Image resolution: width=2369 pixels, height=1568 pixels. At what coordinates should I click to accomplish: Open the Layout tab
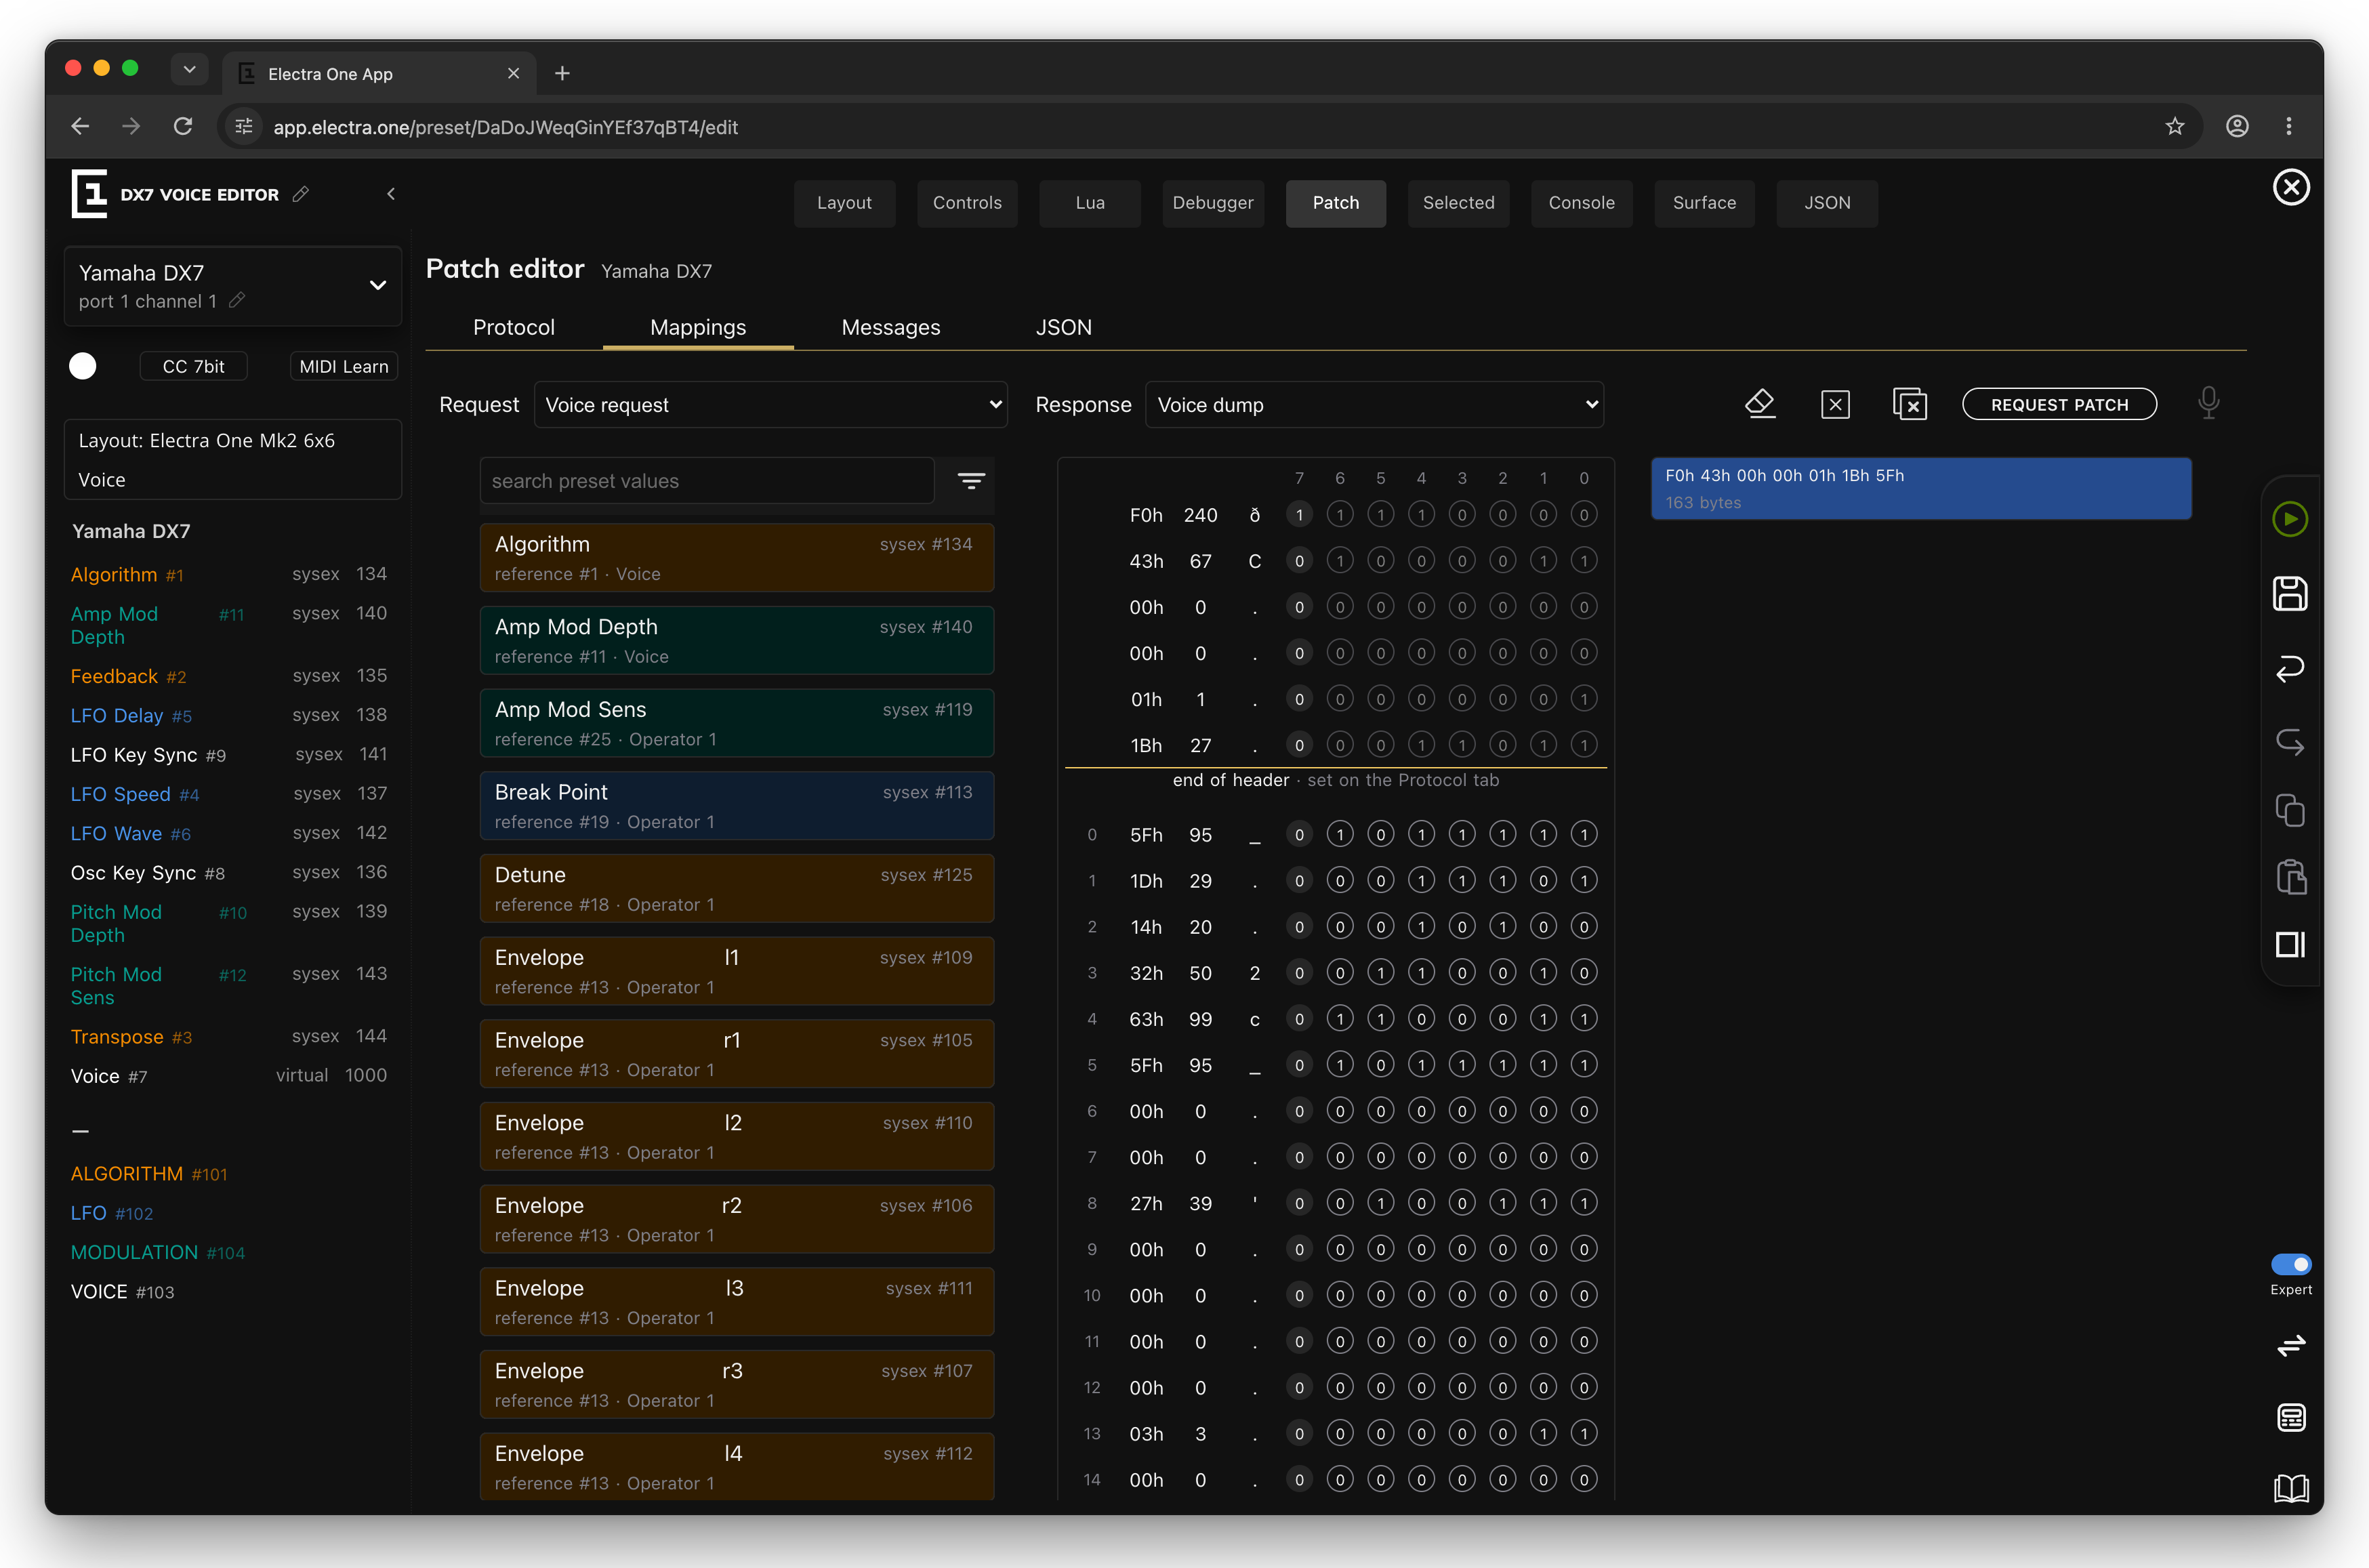(x=844, y=203)
